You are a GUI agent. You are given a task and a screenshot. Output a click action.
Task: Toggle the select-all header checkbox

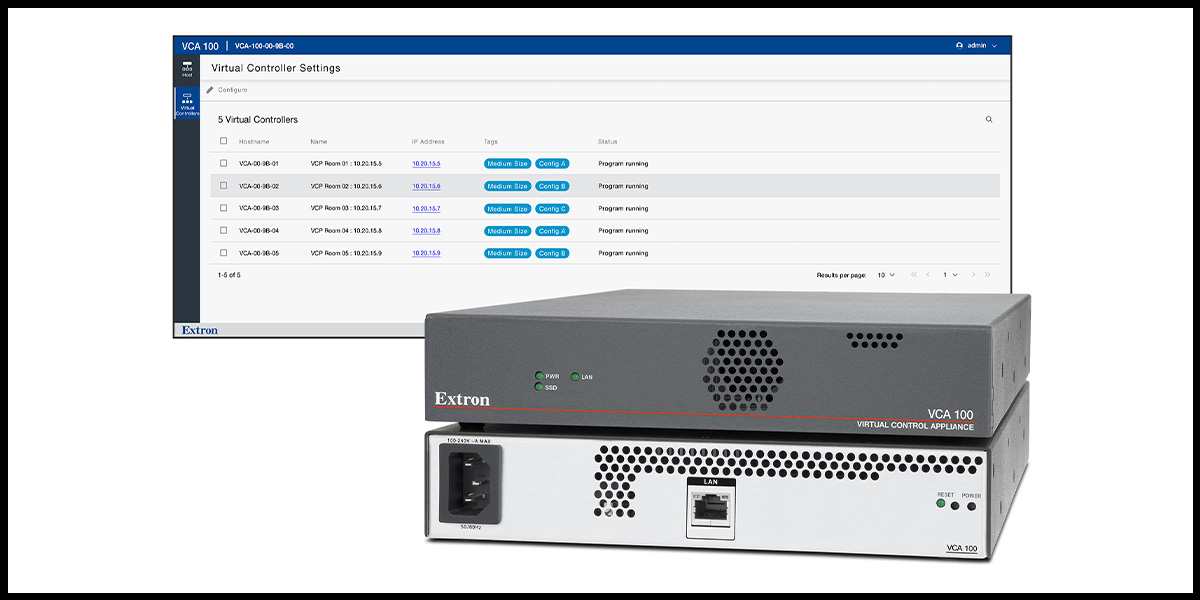[x=223, y=141]
